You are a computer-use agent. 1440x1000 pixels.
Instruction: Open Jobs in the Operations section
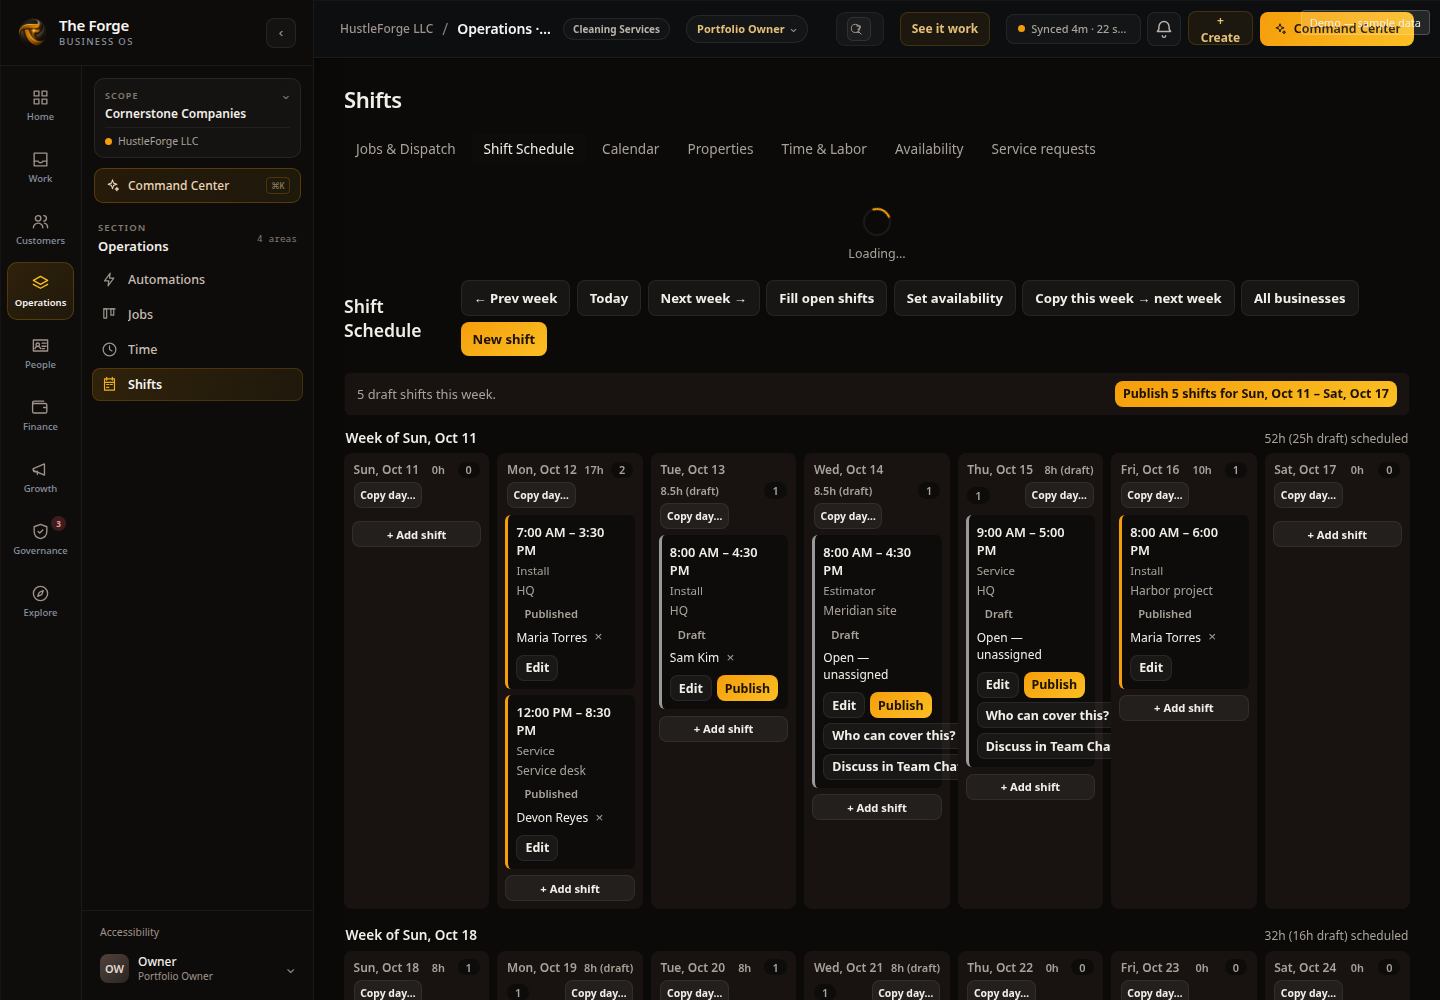(197, 315)
